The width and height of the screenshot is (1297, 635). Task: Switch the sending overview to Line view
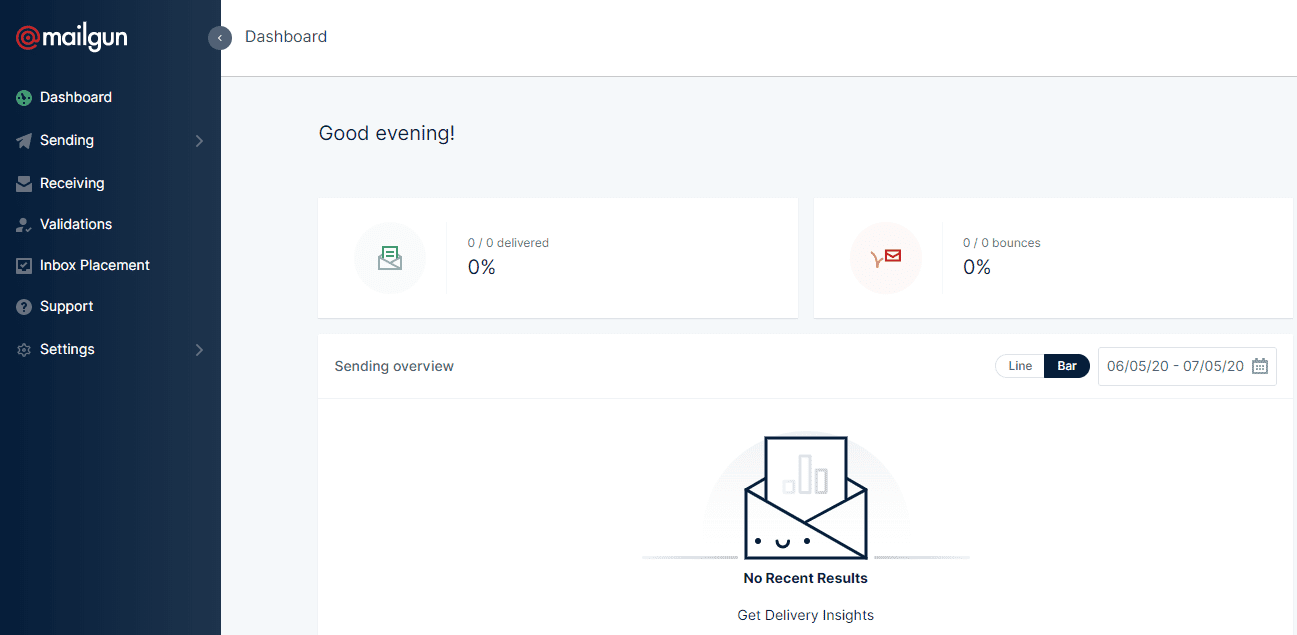(x=1019, y=366)
